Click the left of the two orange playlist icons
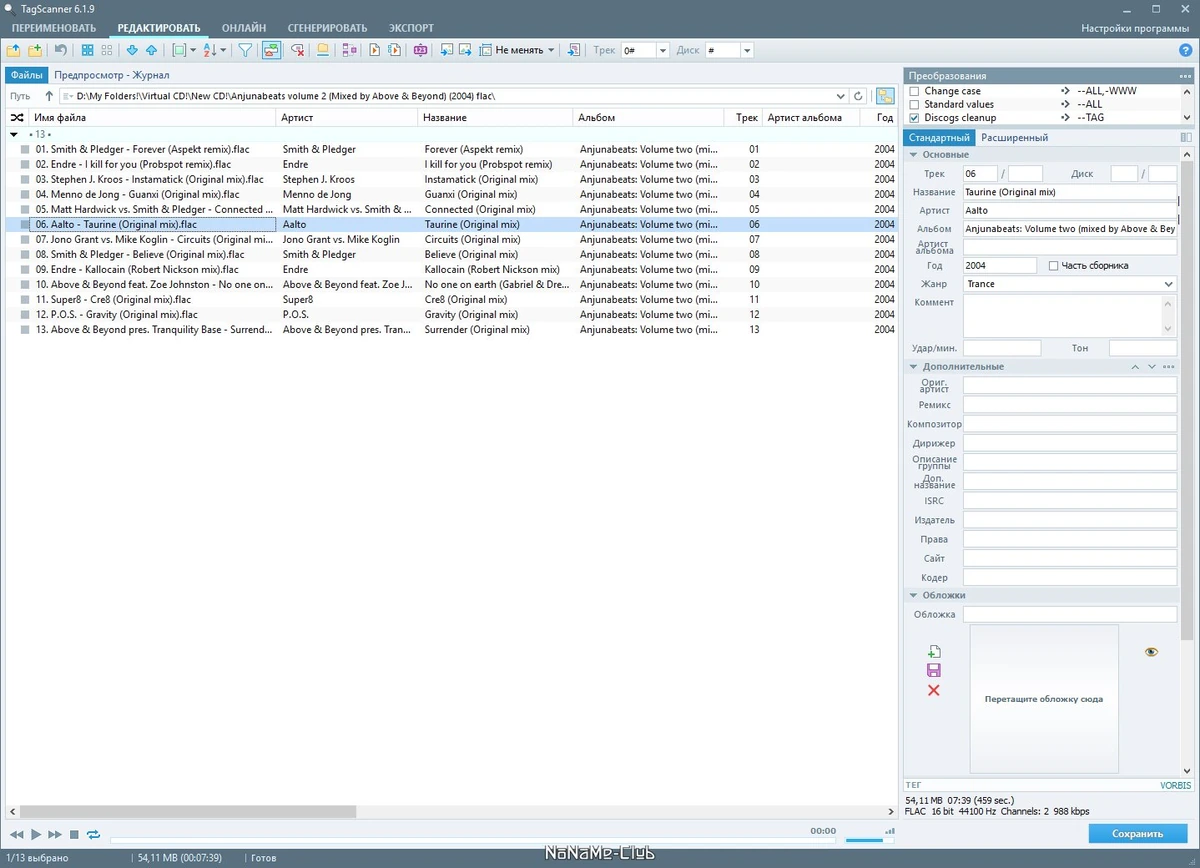This screenshot has height=868, width=1200. [x=375, y=50]
